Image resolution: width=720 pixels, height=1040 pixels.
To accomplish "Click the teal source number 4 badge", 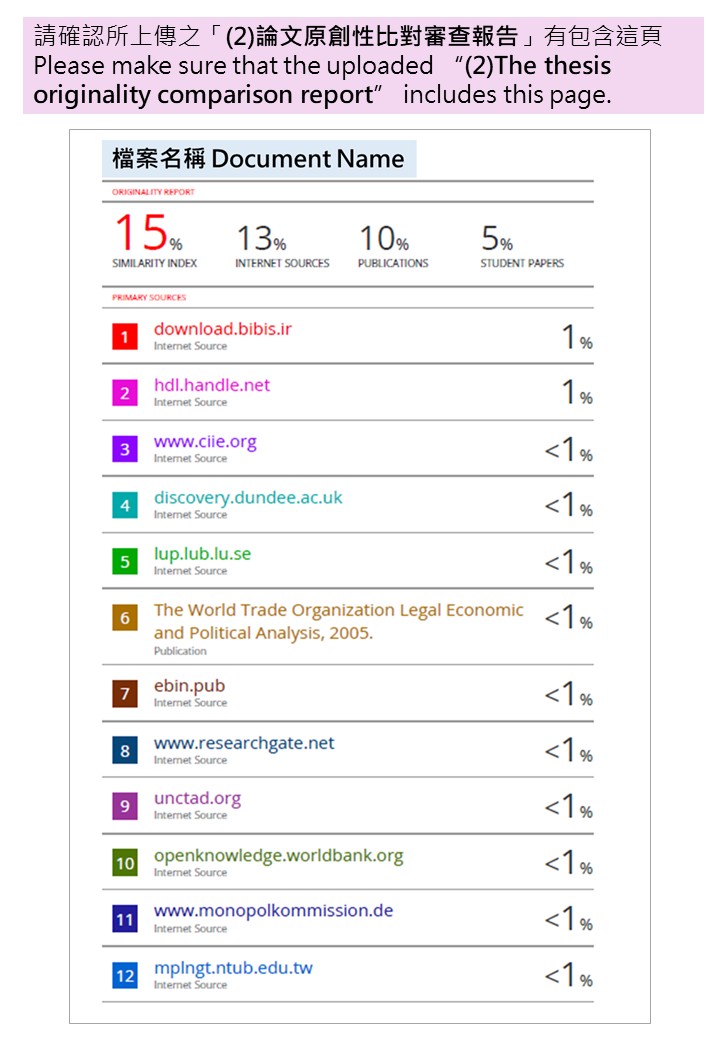I will click(x=125, y=505).
